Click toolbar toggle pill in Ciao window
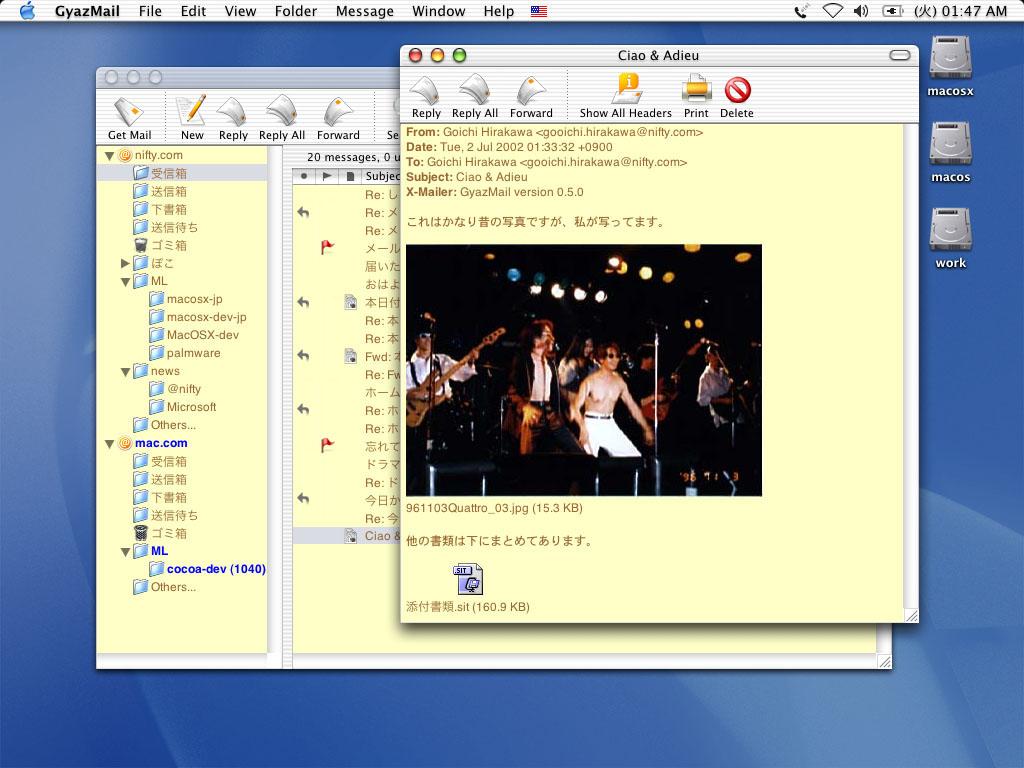Image resolution: width=1024 pixels, height=768 pixels. 900,56
